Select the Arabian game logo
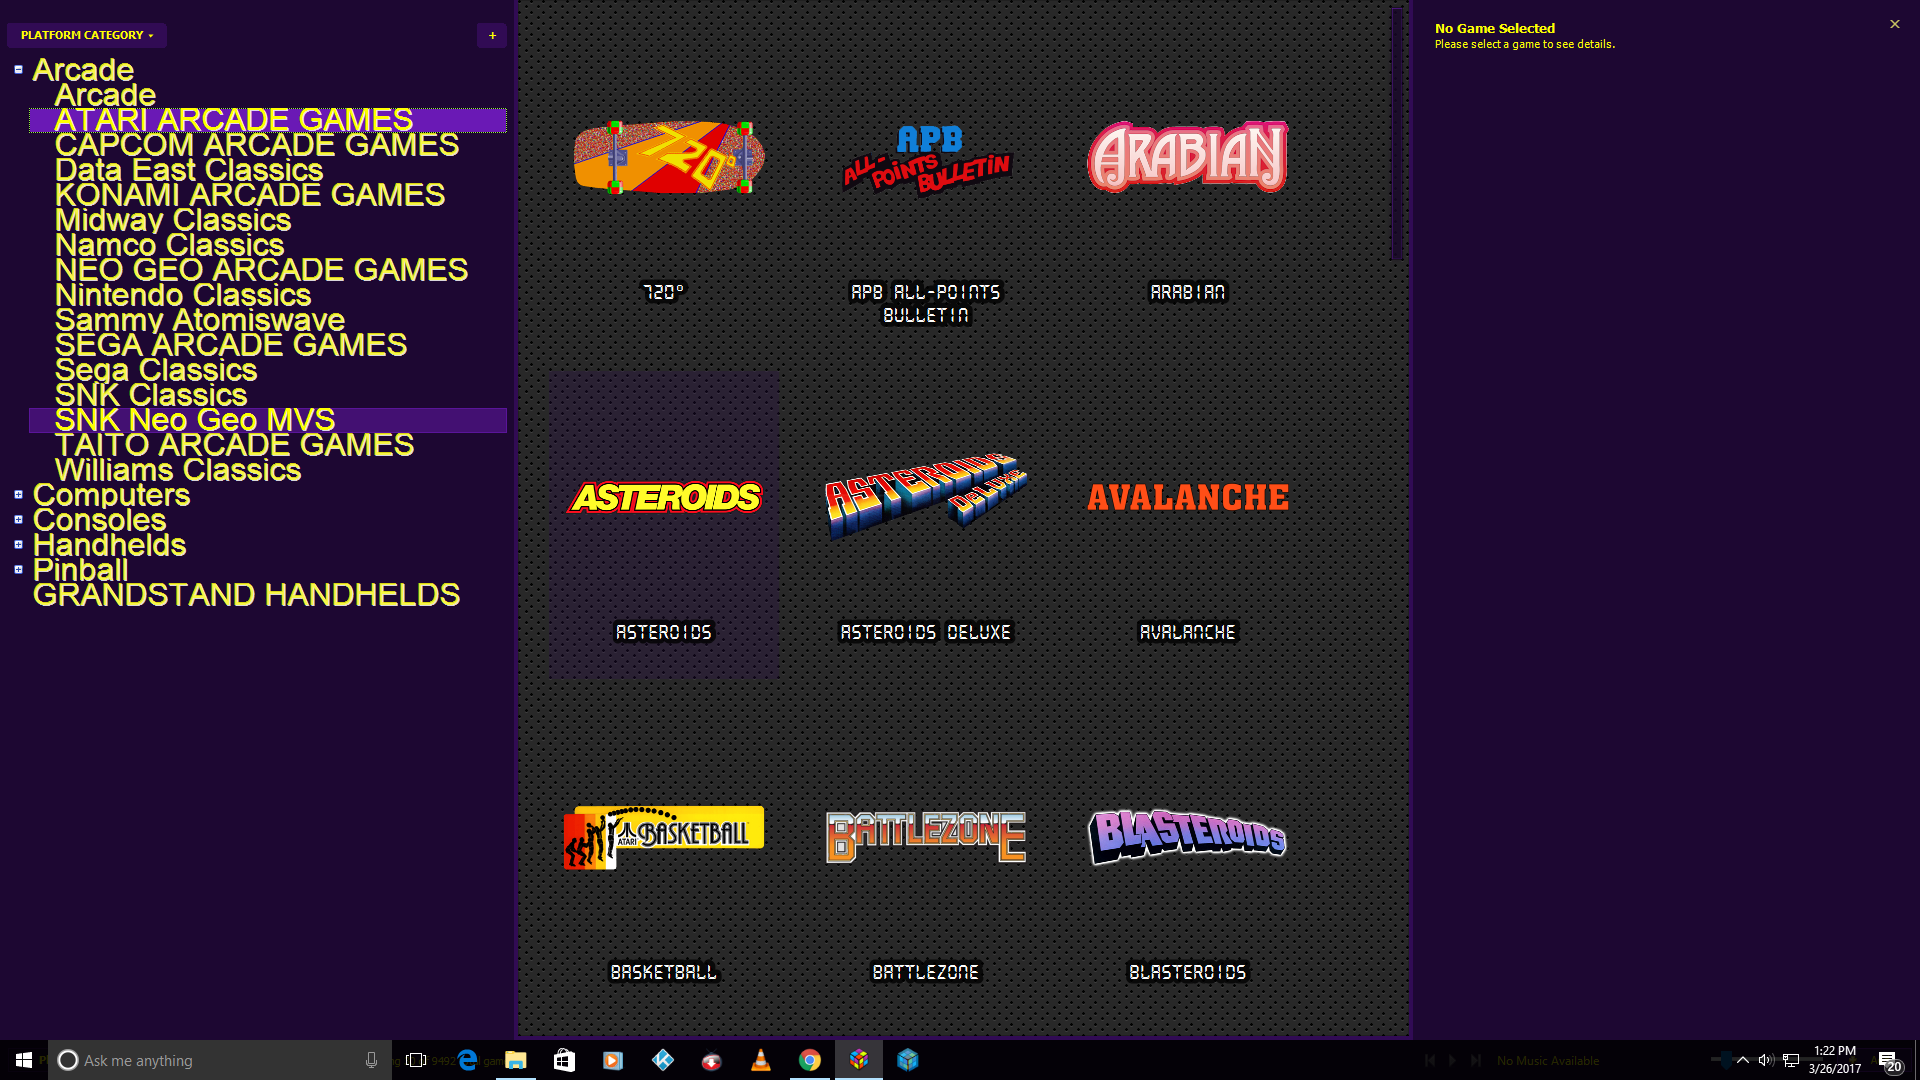1920x1080 pixels. click(1188, 157)
